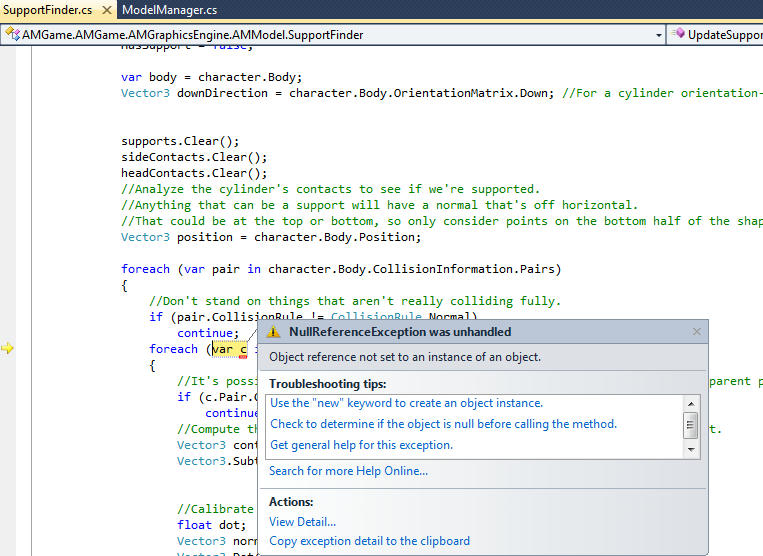The width and height of the screenshot is (763, 556).
Task: Click the tips list scrollbar thumb
Action: pos(691,425)
